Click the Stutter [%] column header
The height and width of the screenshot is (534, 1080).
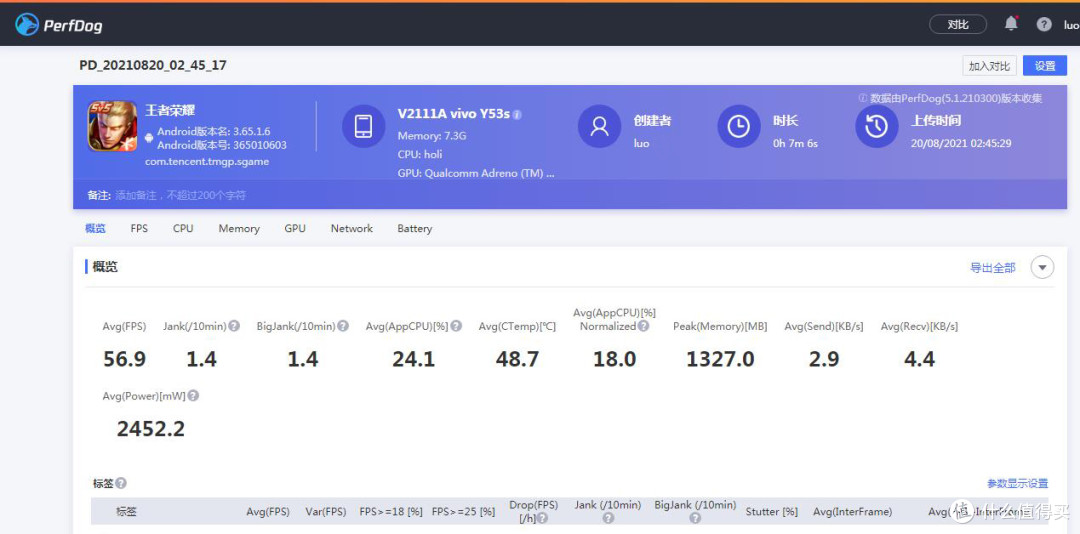[771, 512]
